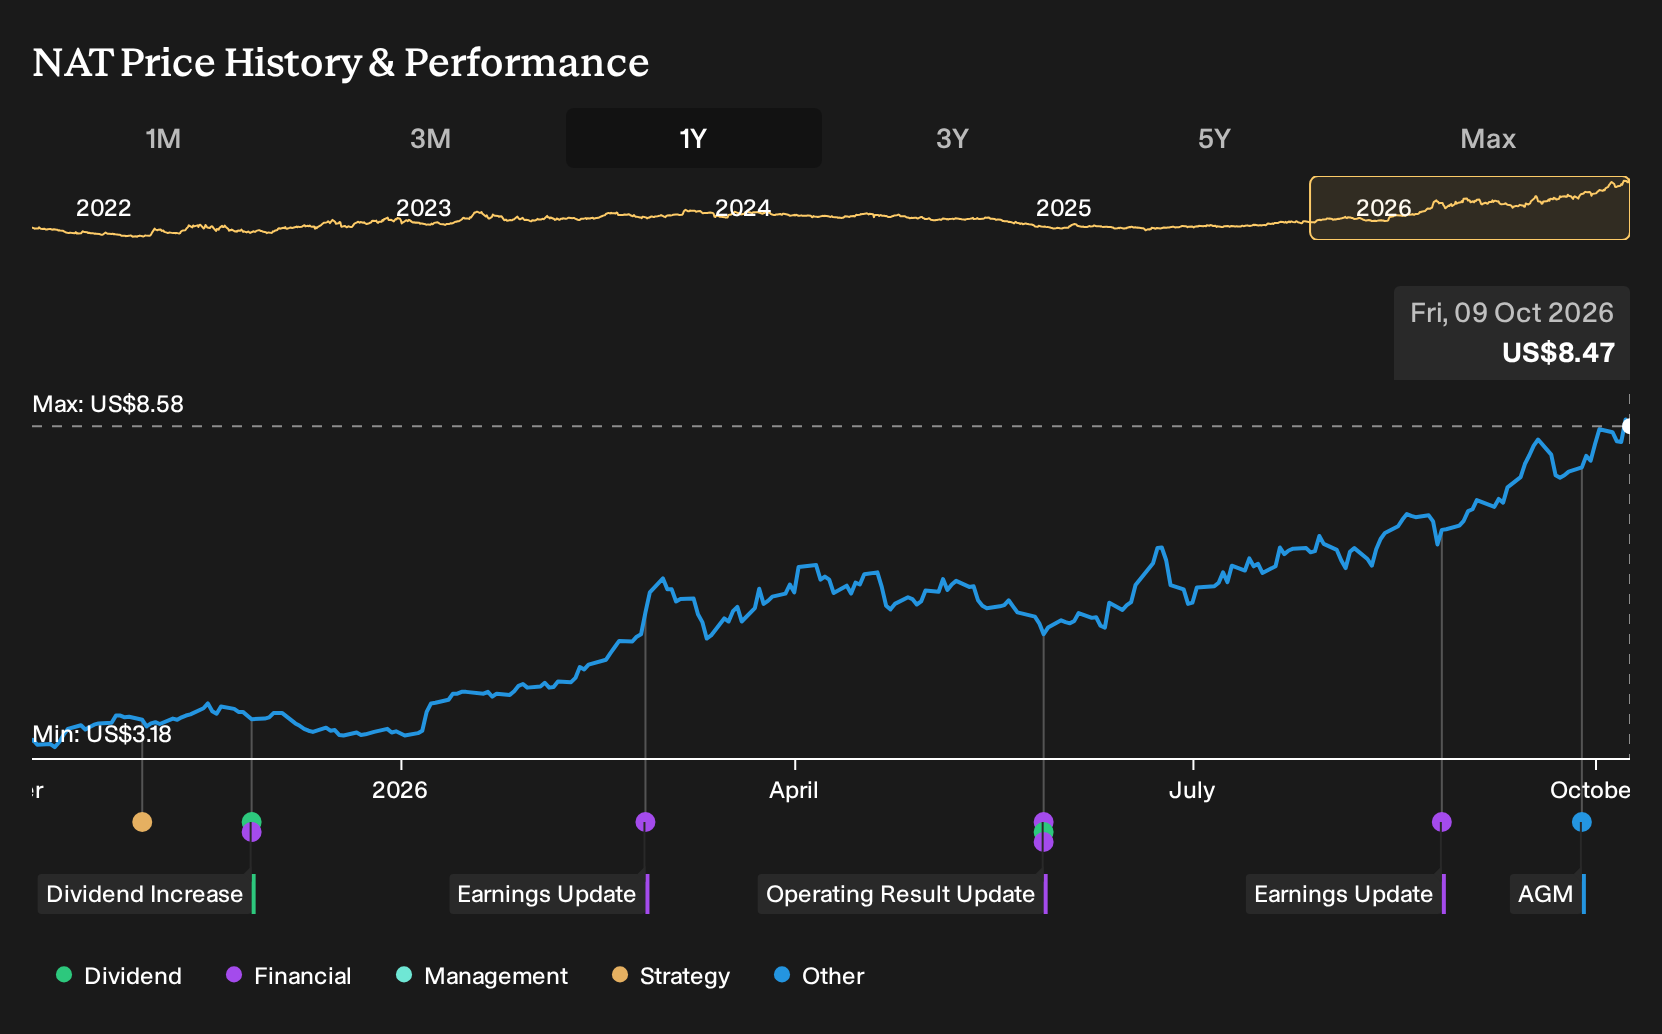The image size is (1662, 1034).
Task: Open the Earnings Update label before April
Action: pos(547,894)
